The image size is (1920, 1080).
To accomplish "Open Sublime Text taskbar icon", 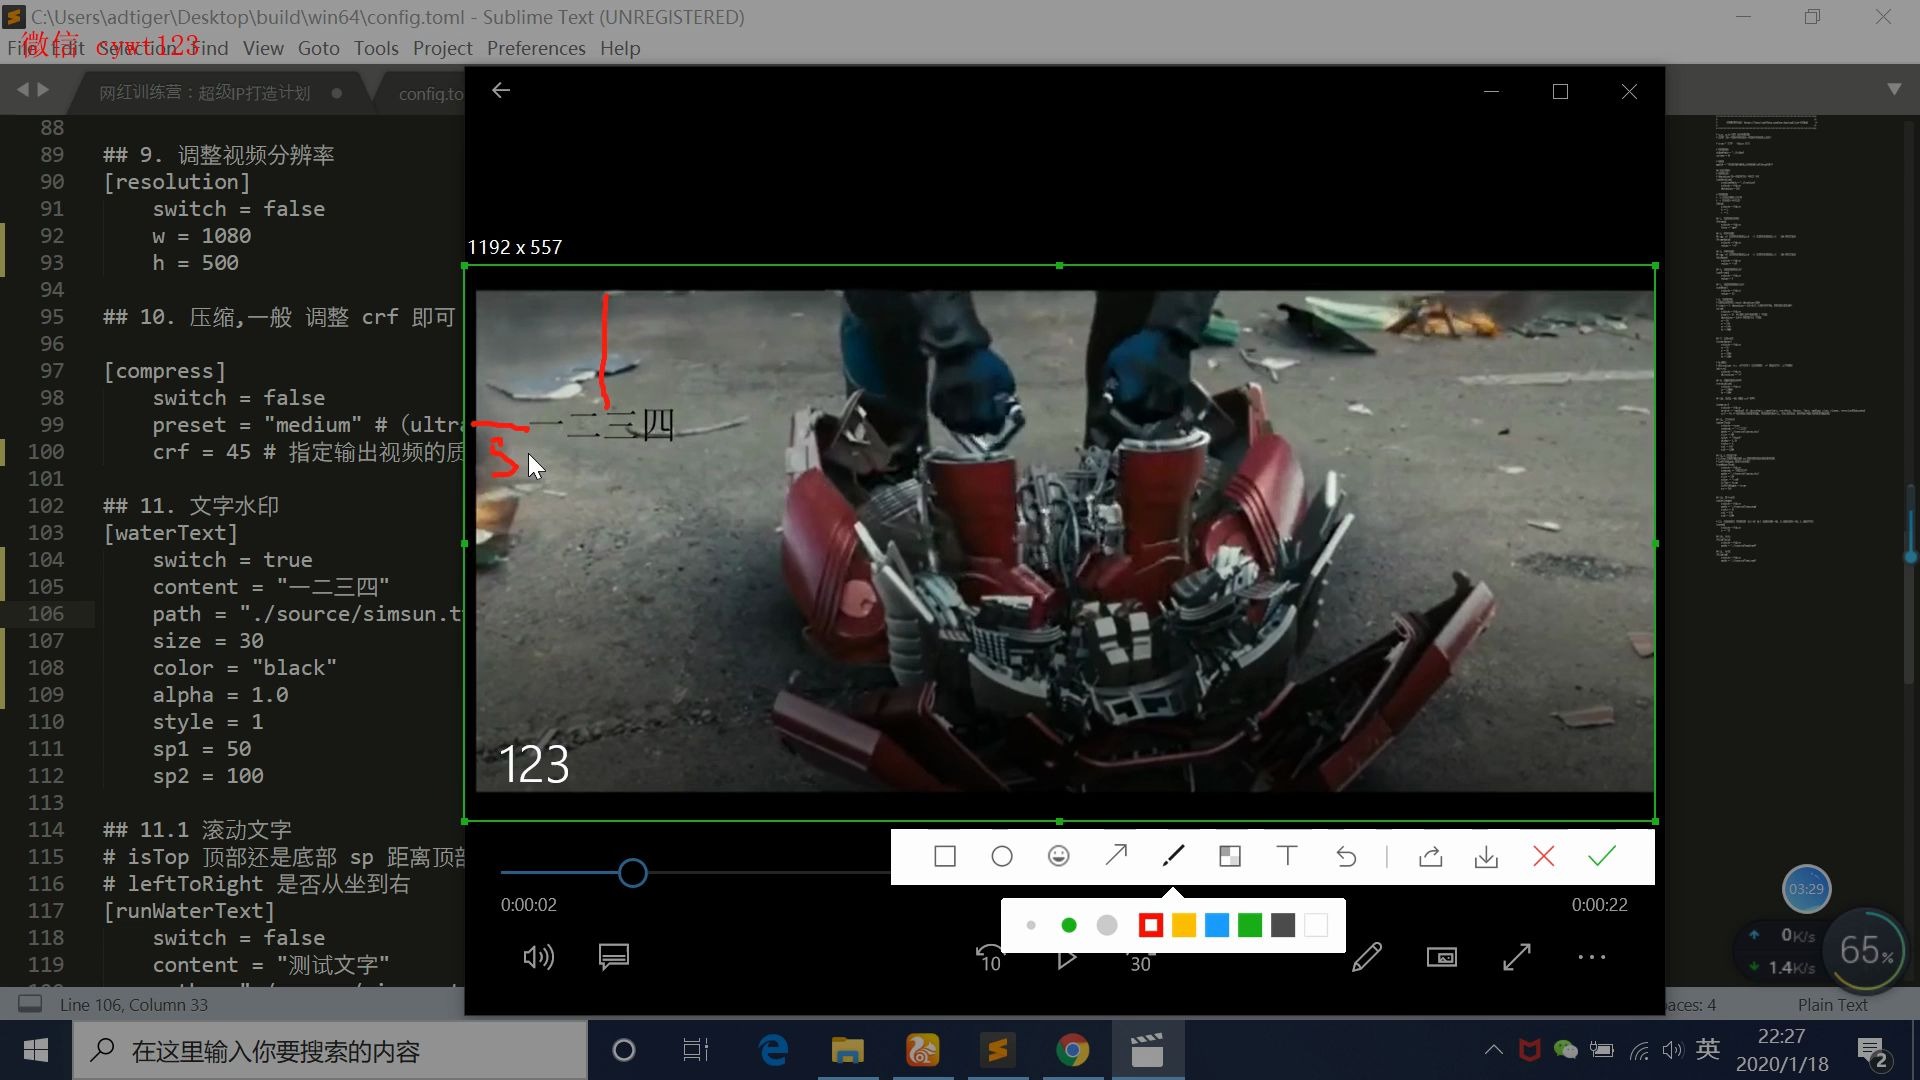I will [997, 1051].
